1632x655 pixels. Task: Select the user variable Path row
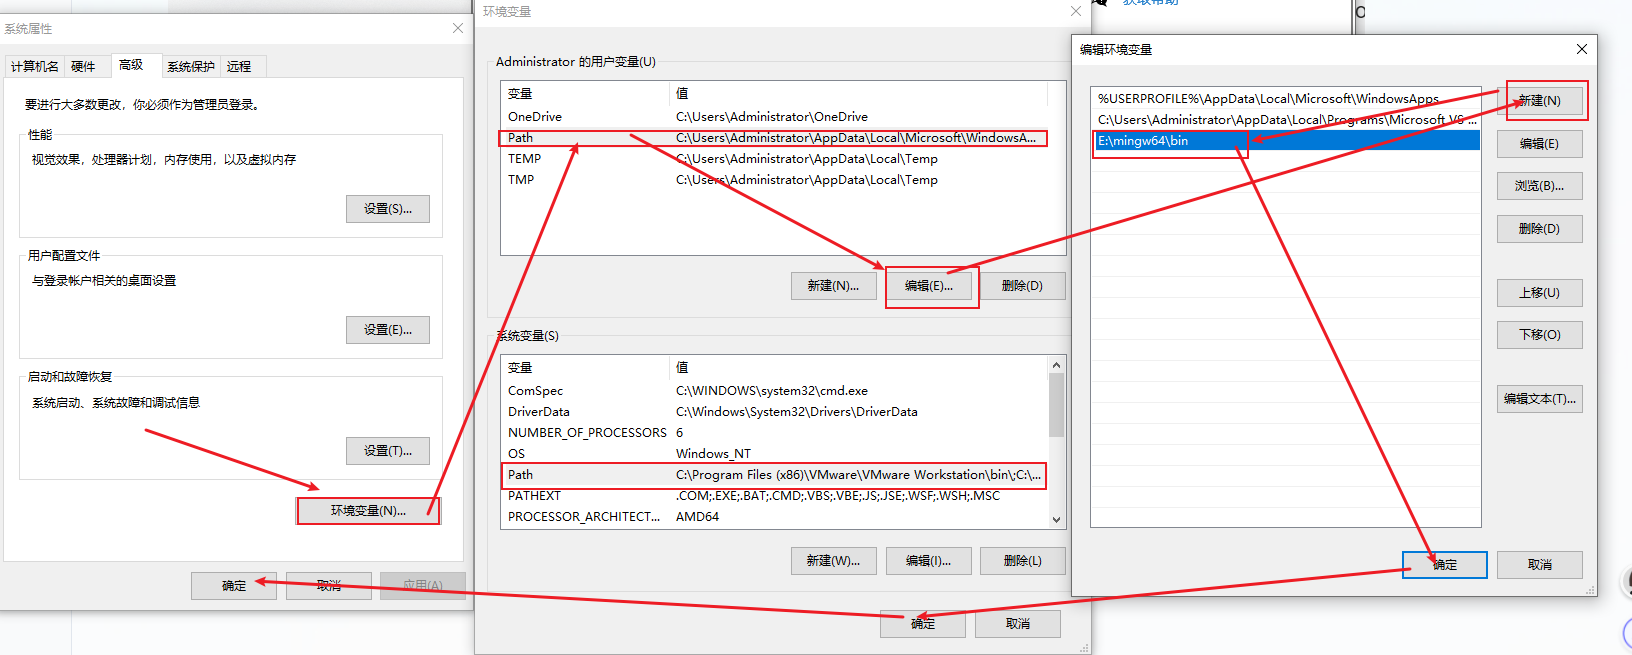click(772, 138)
